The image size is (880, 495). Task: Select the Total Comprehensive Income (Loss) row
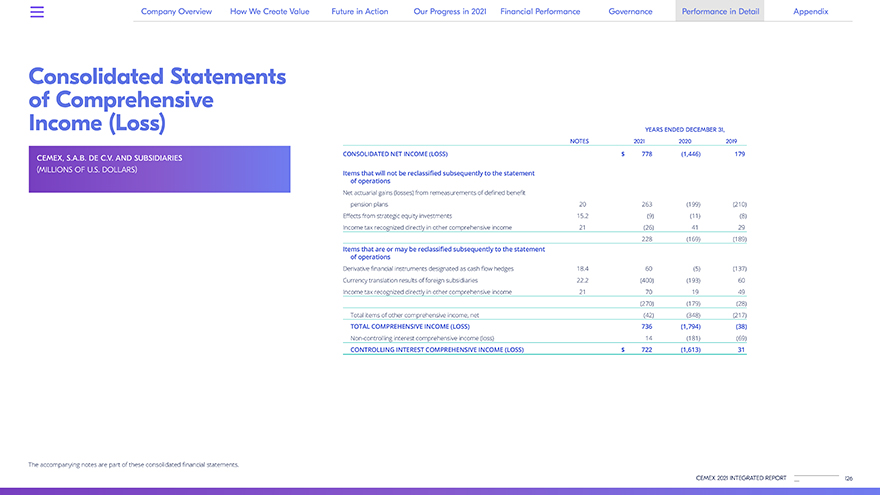tap(410, 326)
